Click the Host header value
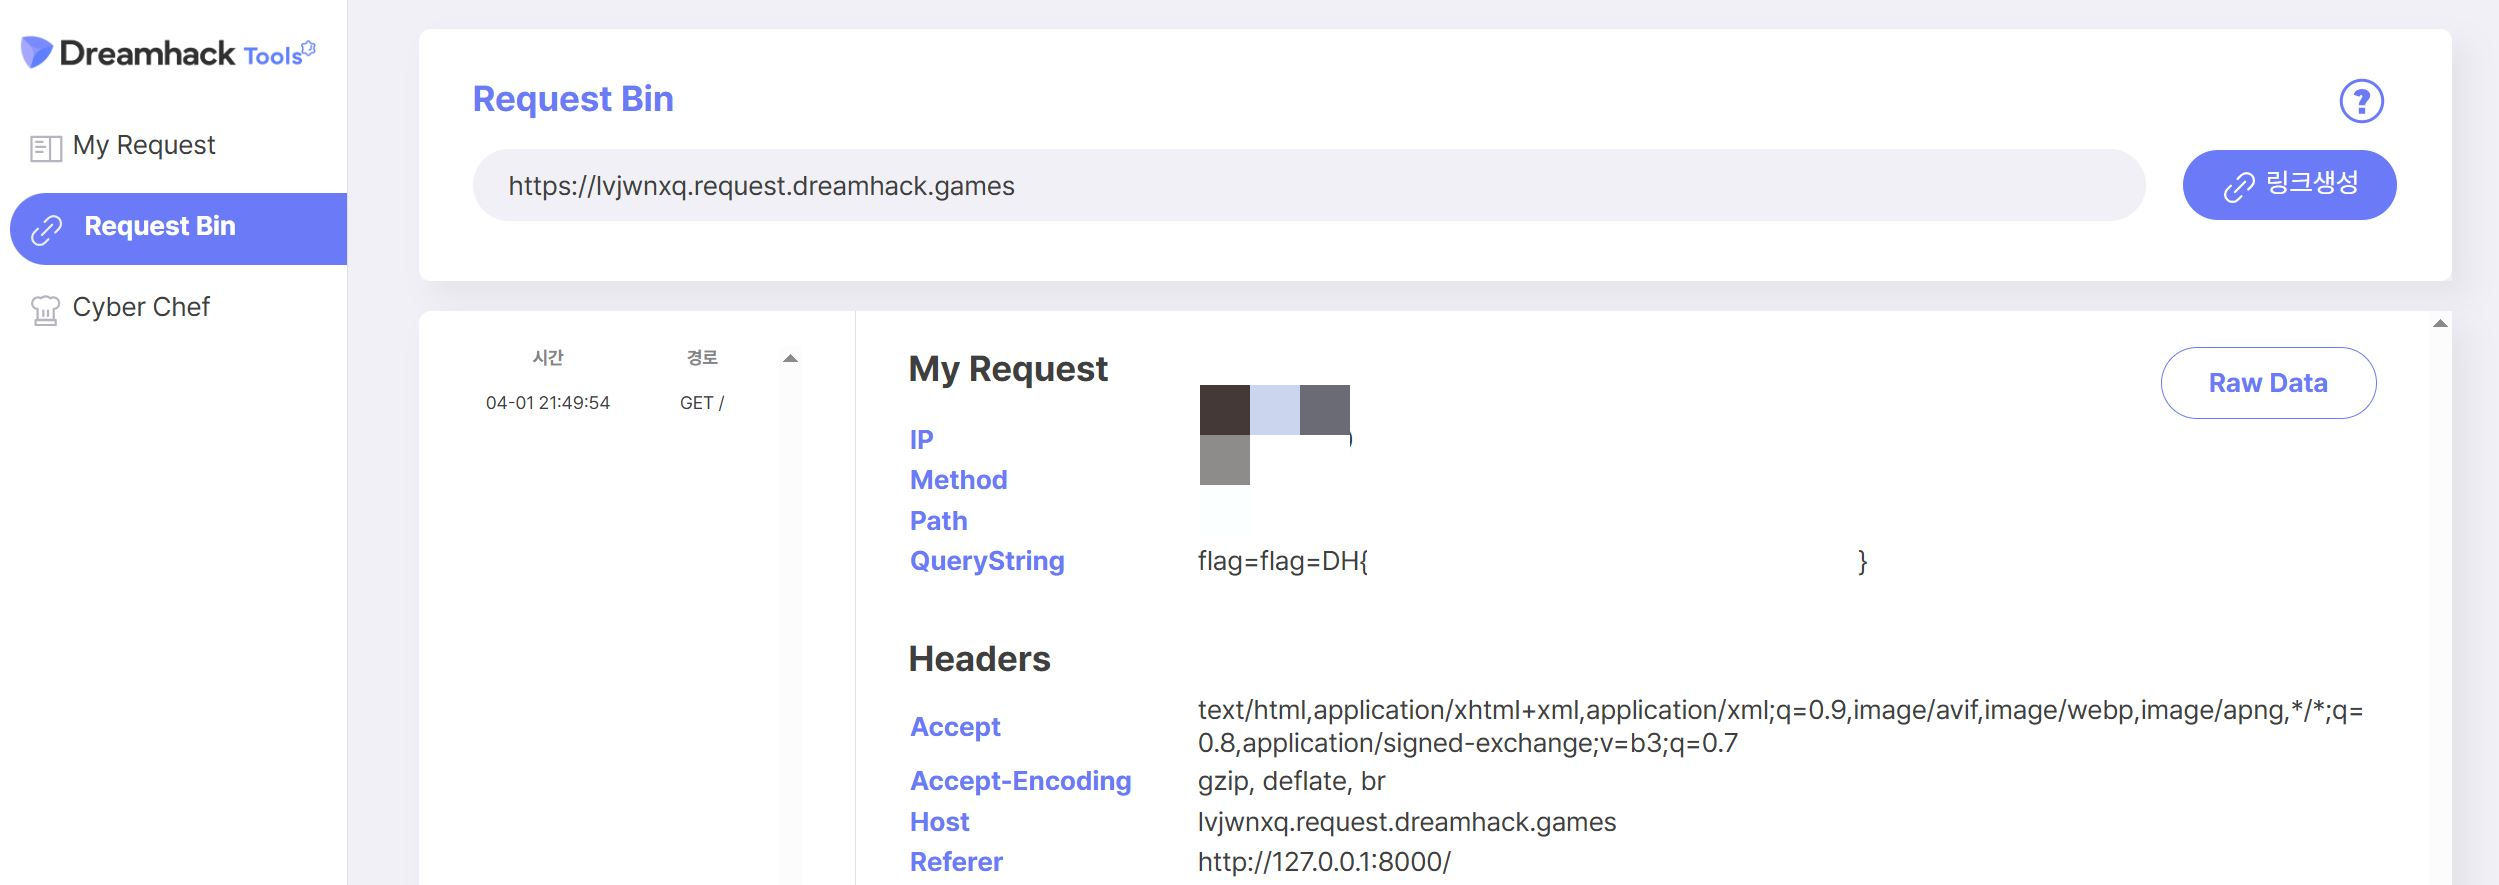Viewport: 2499px width, 885px height. click(1407, 822)
